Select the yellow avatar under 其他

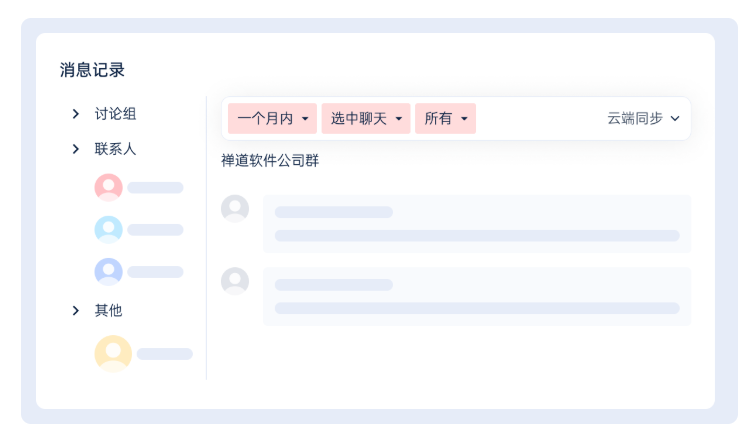pyautogui.click(x=113, y=354)
